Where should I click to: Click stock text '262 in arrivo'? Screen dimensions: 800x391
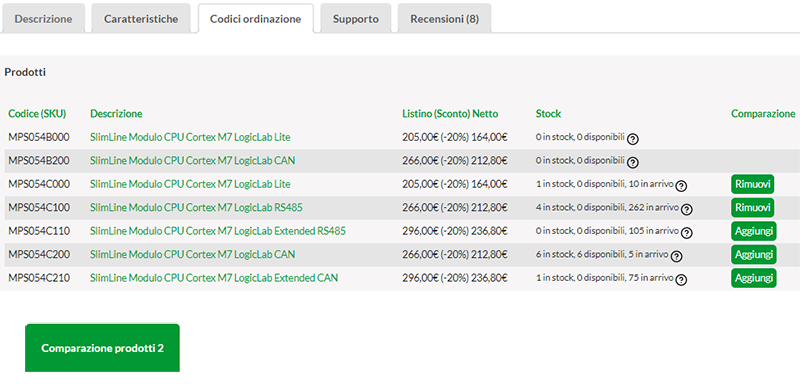653,207
